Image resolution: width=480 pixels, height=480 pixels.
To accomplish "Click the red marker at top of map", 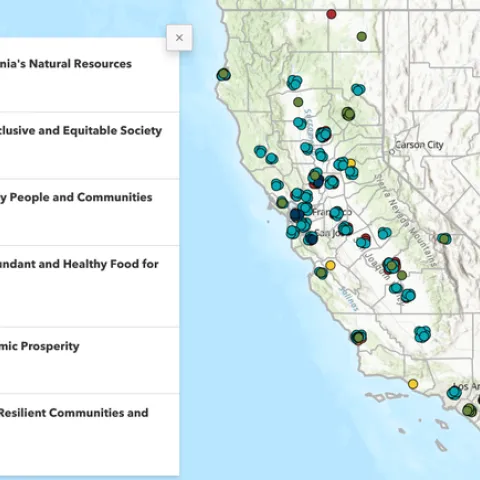I will 331,14.
